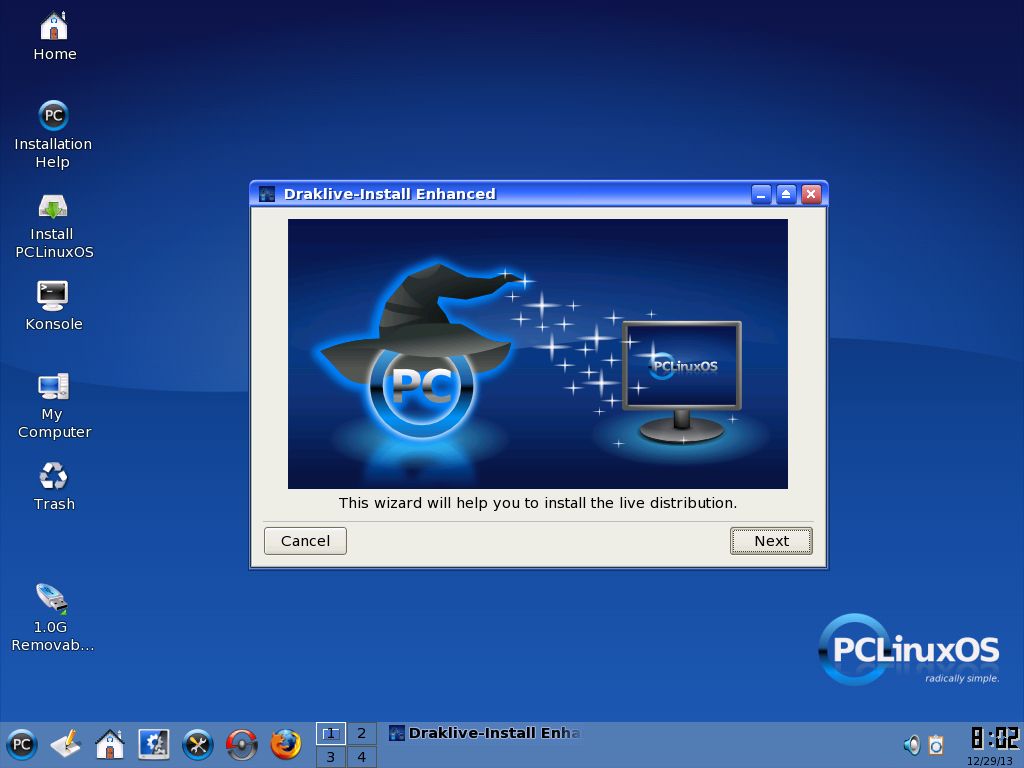Open the Trash desktop icon
Viewport: 1024px width, 768px height.
click(x=54, y=486)
